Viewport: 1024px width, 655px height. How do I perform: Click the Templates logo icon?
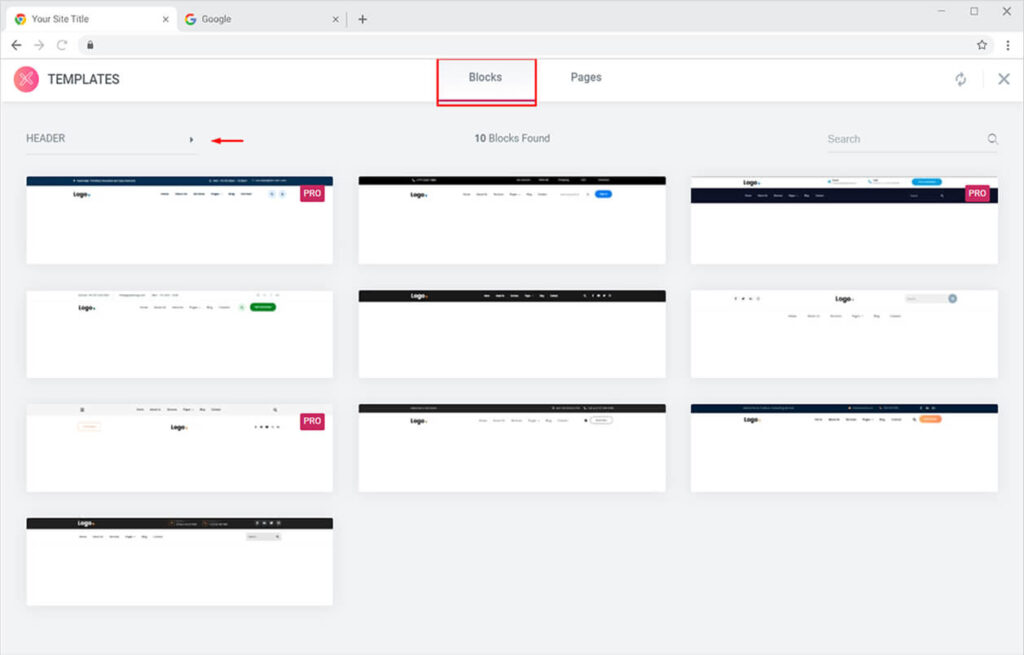coord(26,79)
